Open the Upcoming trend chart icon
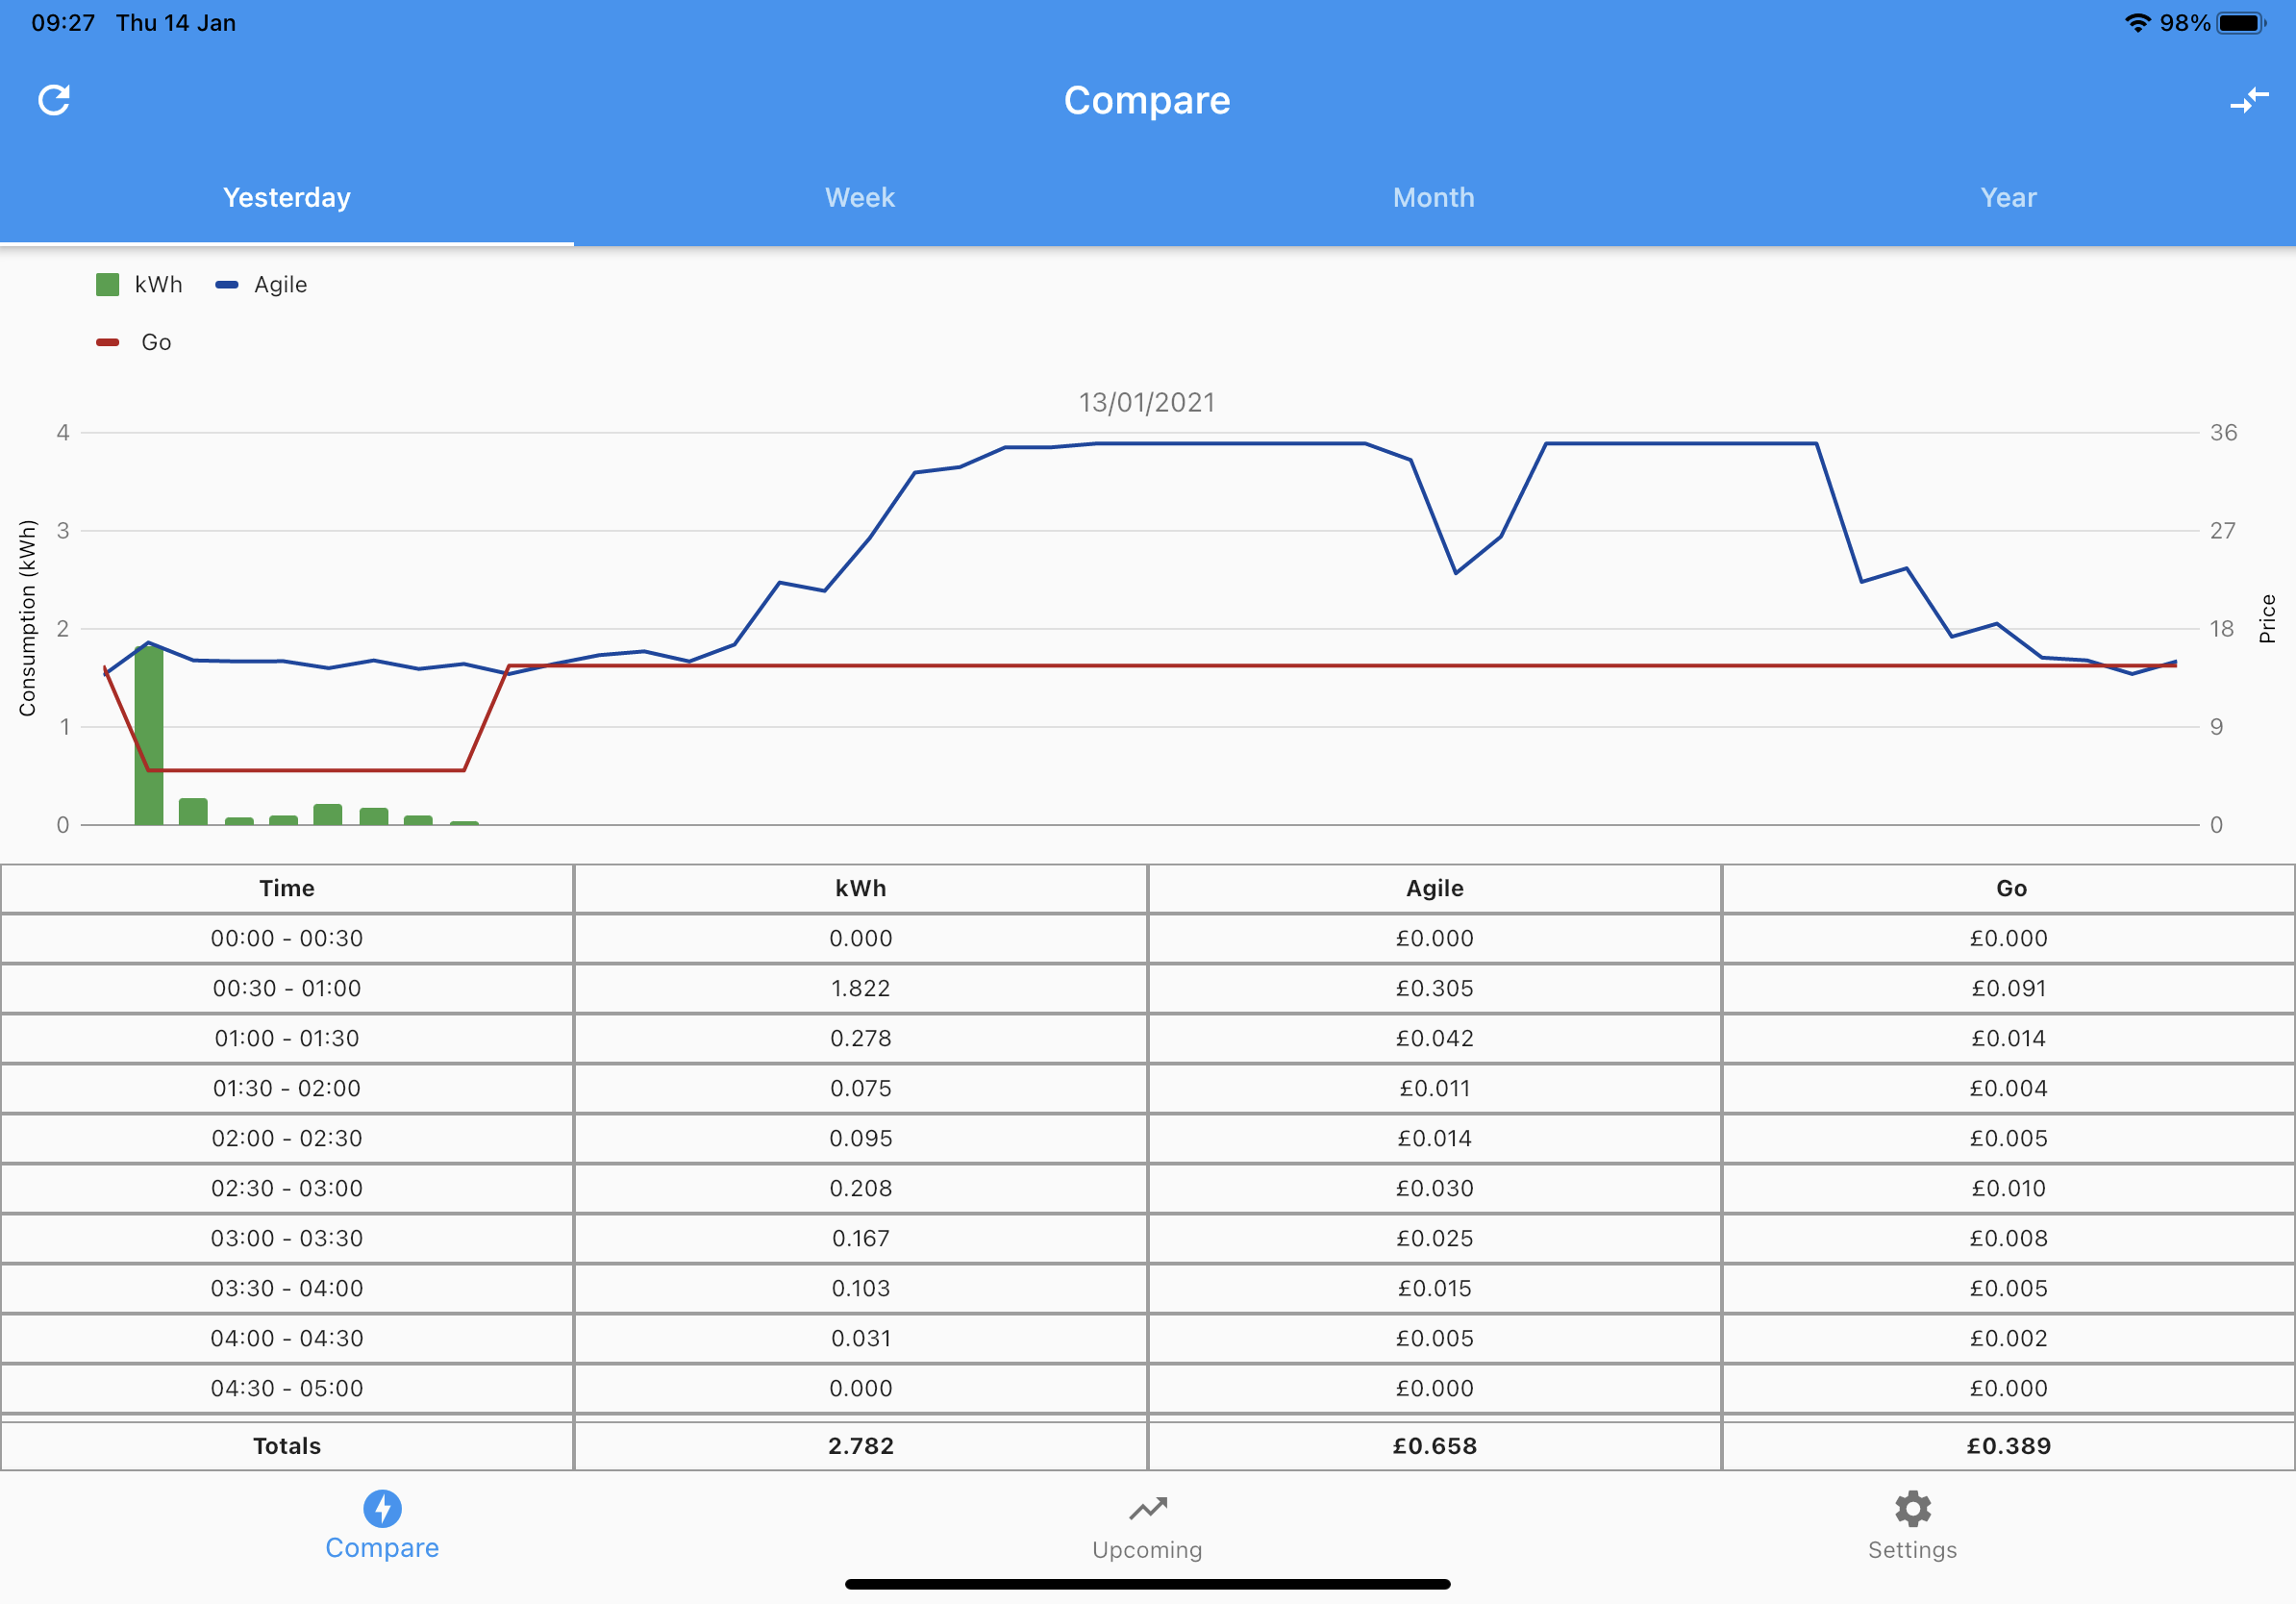Viewport: 2296px width, 1604px height. tap(1148, 1508)
